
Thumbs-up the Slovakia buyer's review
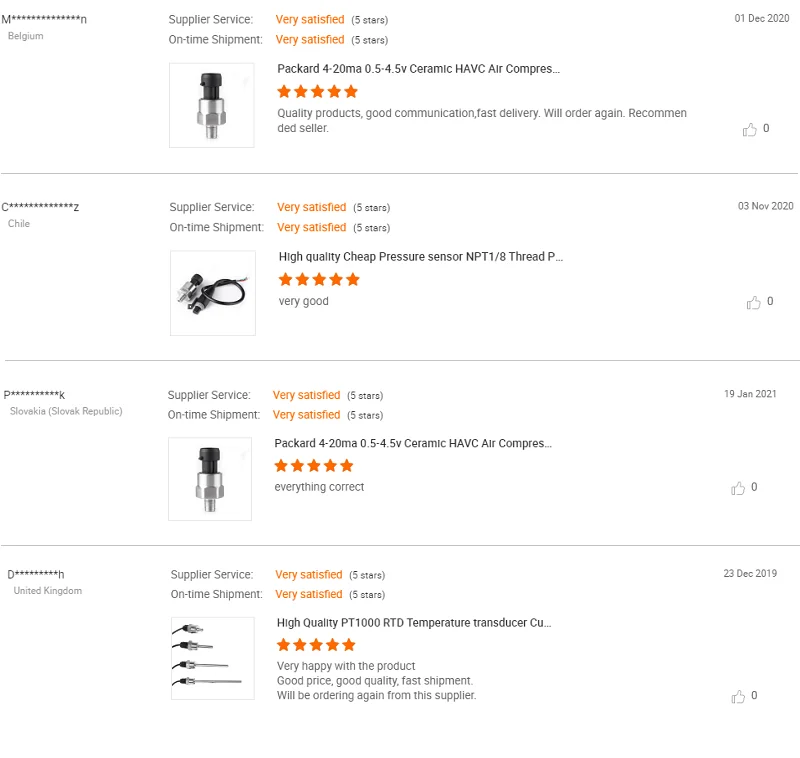coord(739,488)
